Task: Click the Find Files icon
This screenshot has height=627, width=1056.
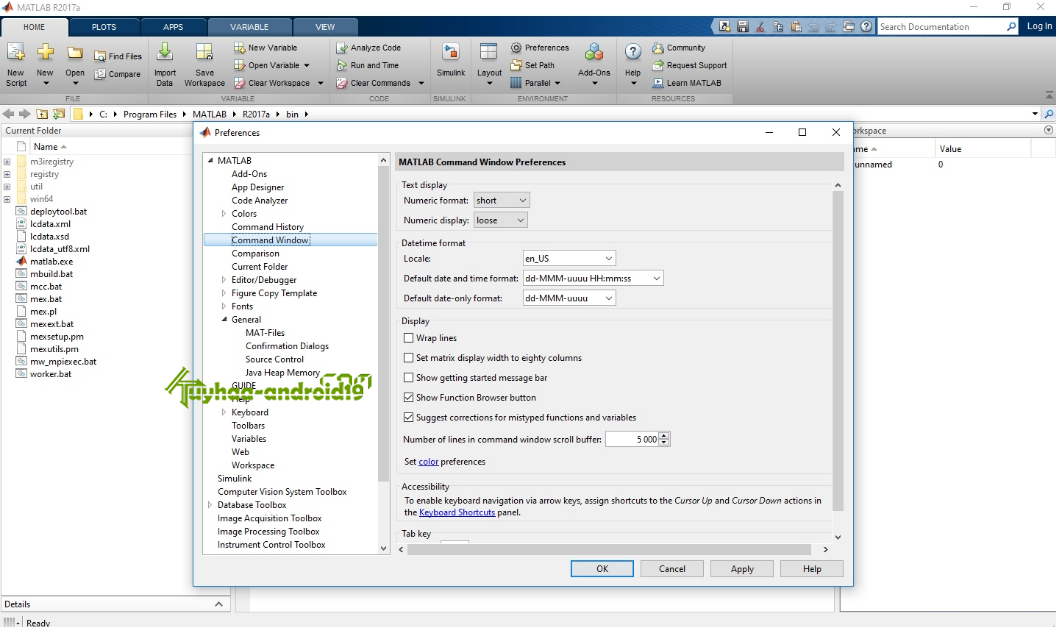Action: 100,57
